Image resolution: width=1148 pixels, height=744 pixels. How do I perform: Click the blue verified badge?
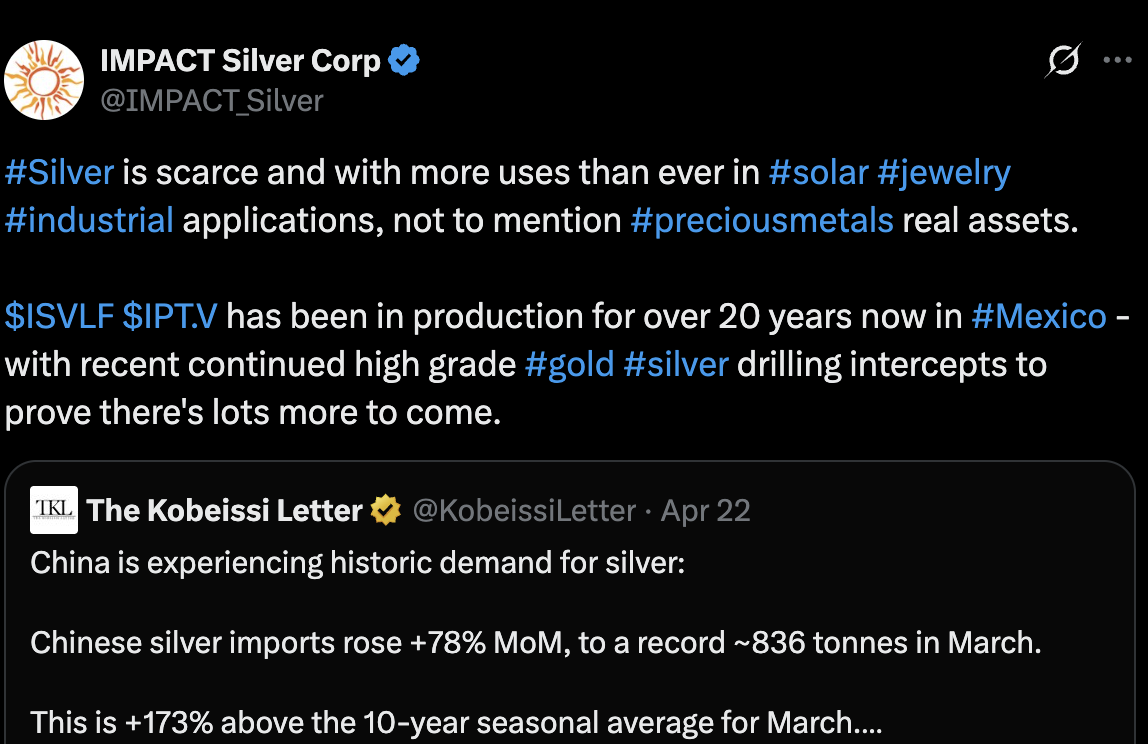(404, 61)
